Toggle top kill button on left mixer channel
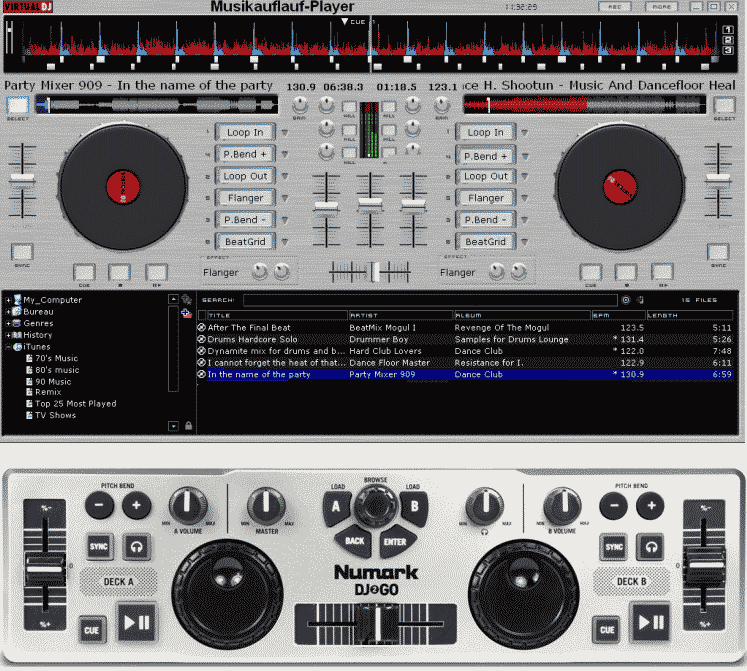 (349, 107)
